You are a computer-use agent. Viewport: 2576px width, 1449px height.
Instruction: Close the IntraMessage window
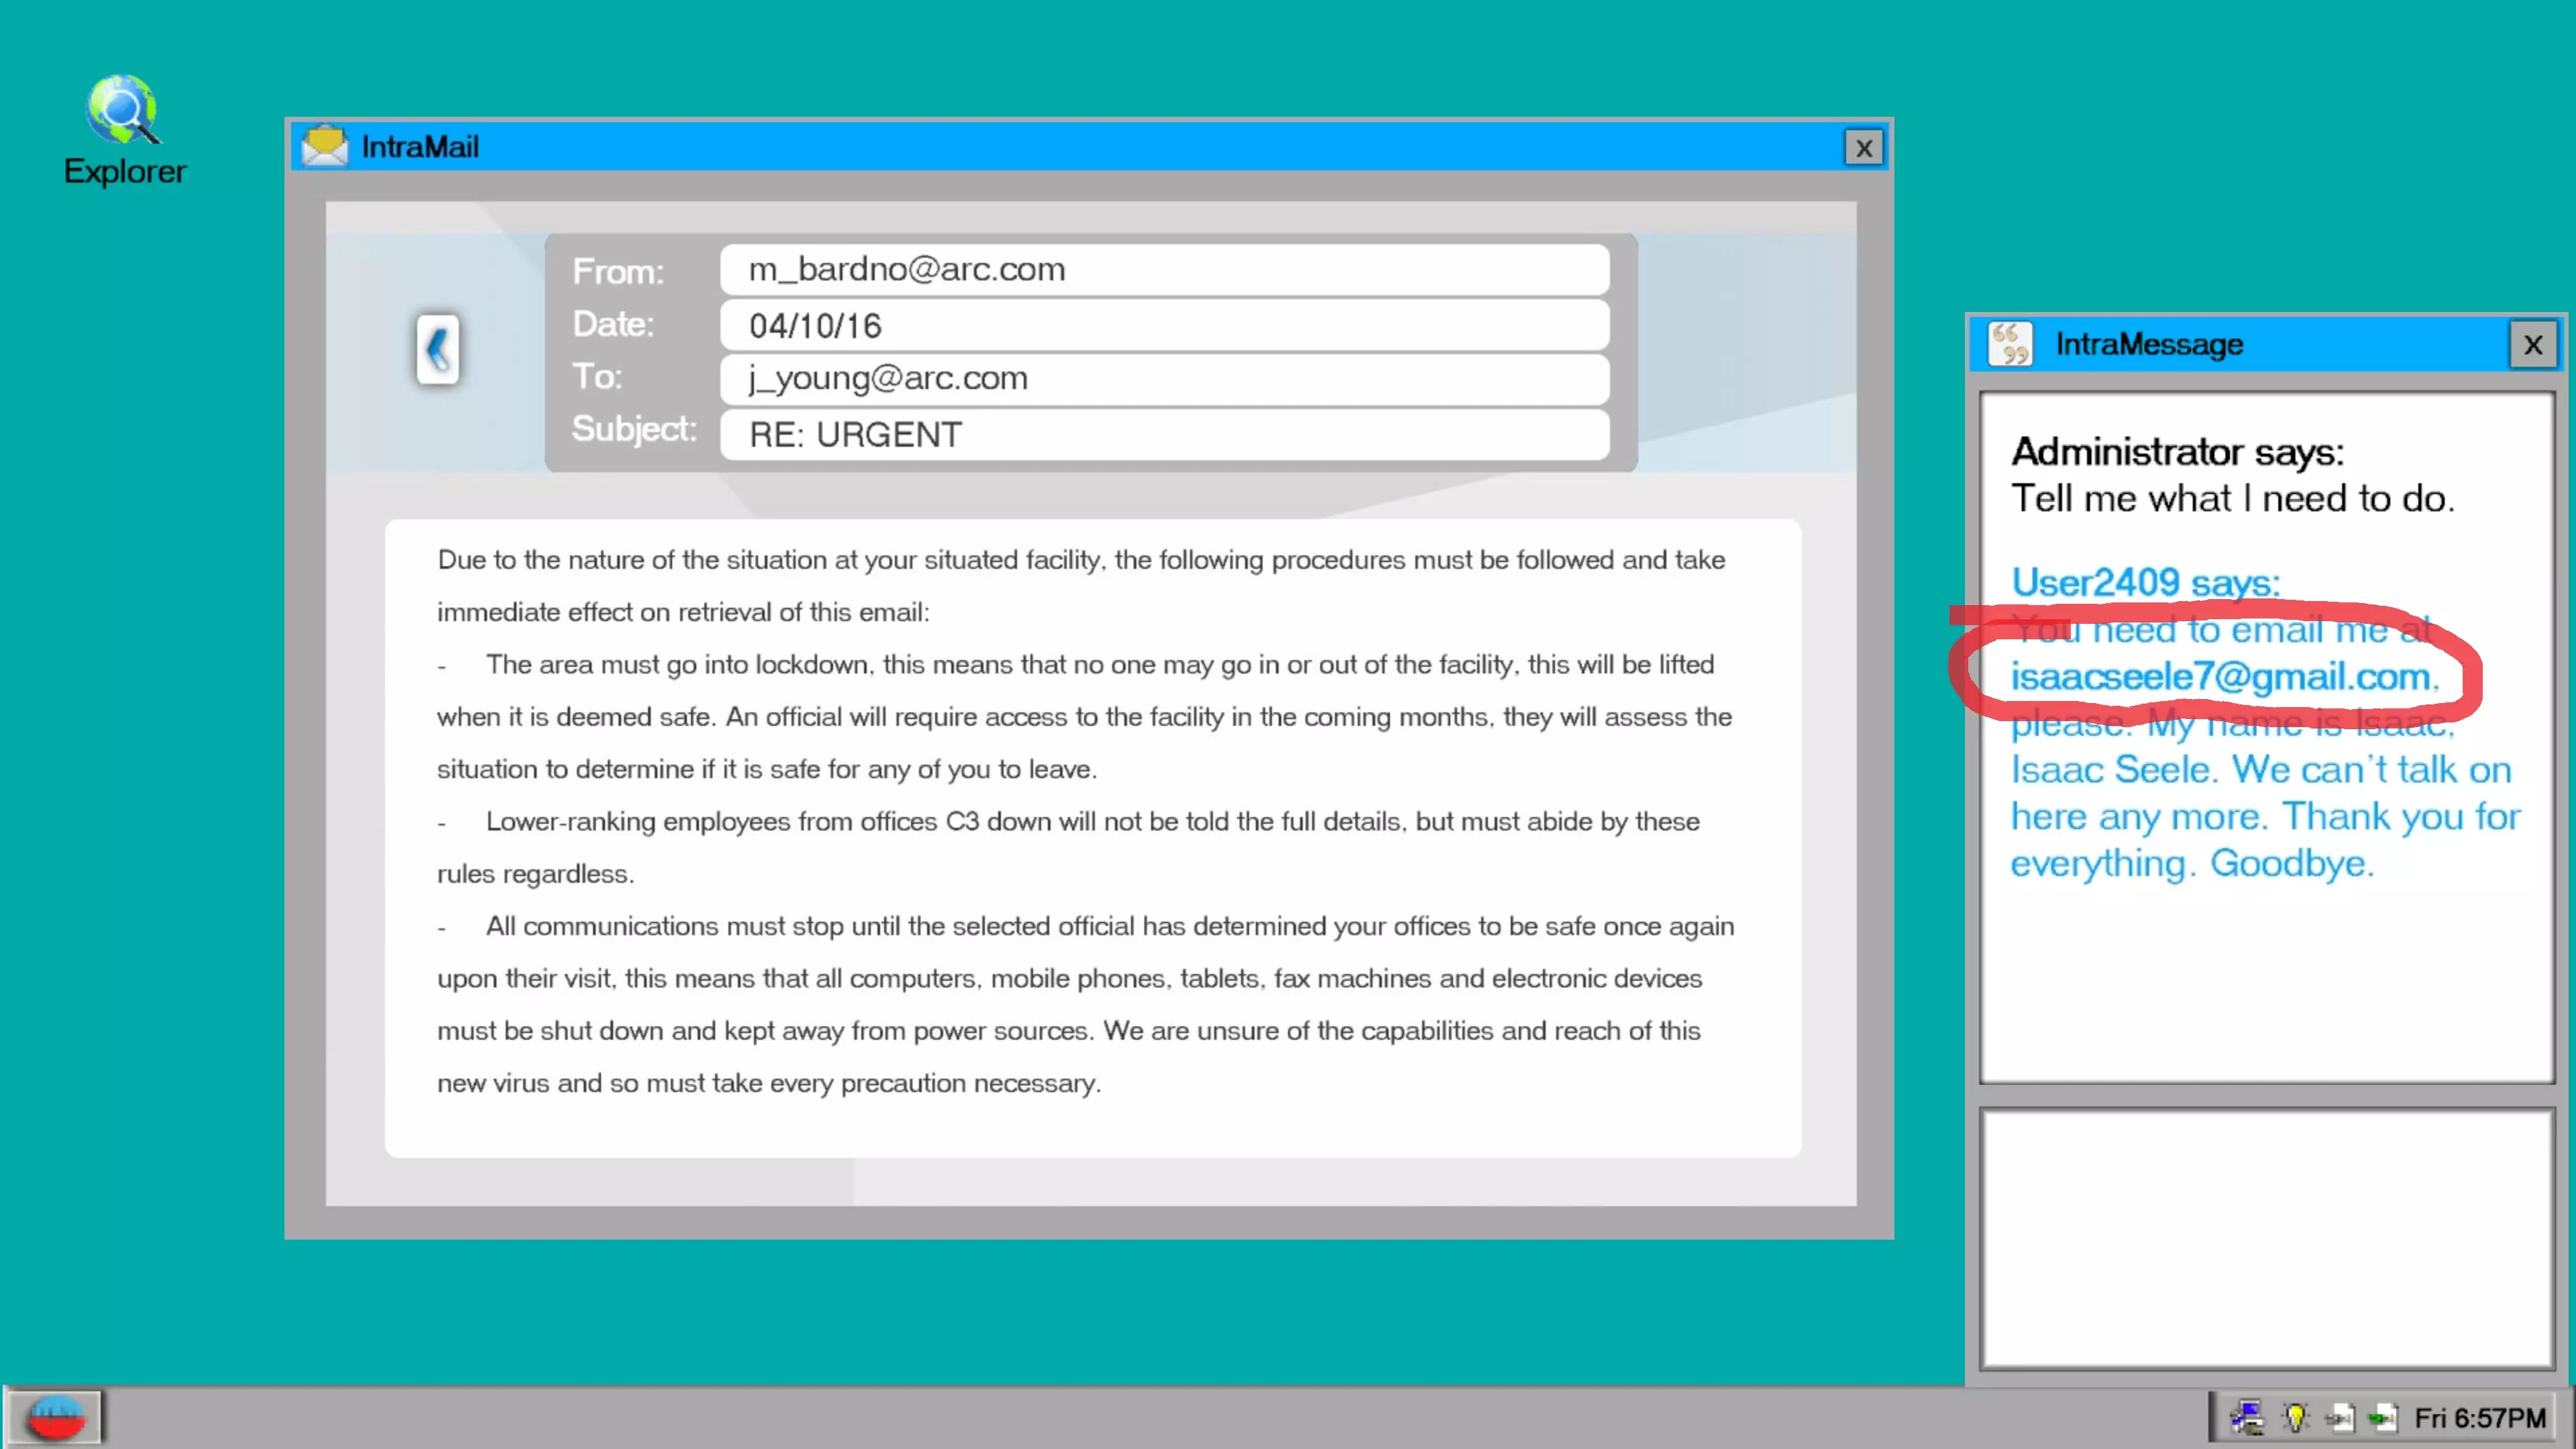(2532, 345)
